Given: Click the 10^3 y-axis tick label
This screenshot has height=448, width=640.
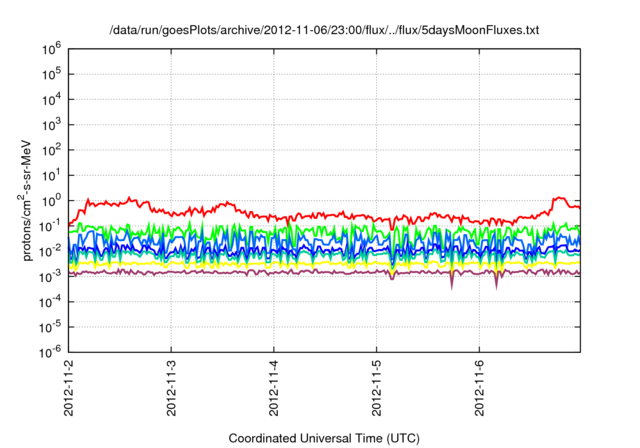Looking at the screenshot, I should [x=51, y=125].
